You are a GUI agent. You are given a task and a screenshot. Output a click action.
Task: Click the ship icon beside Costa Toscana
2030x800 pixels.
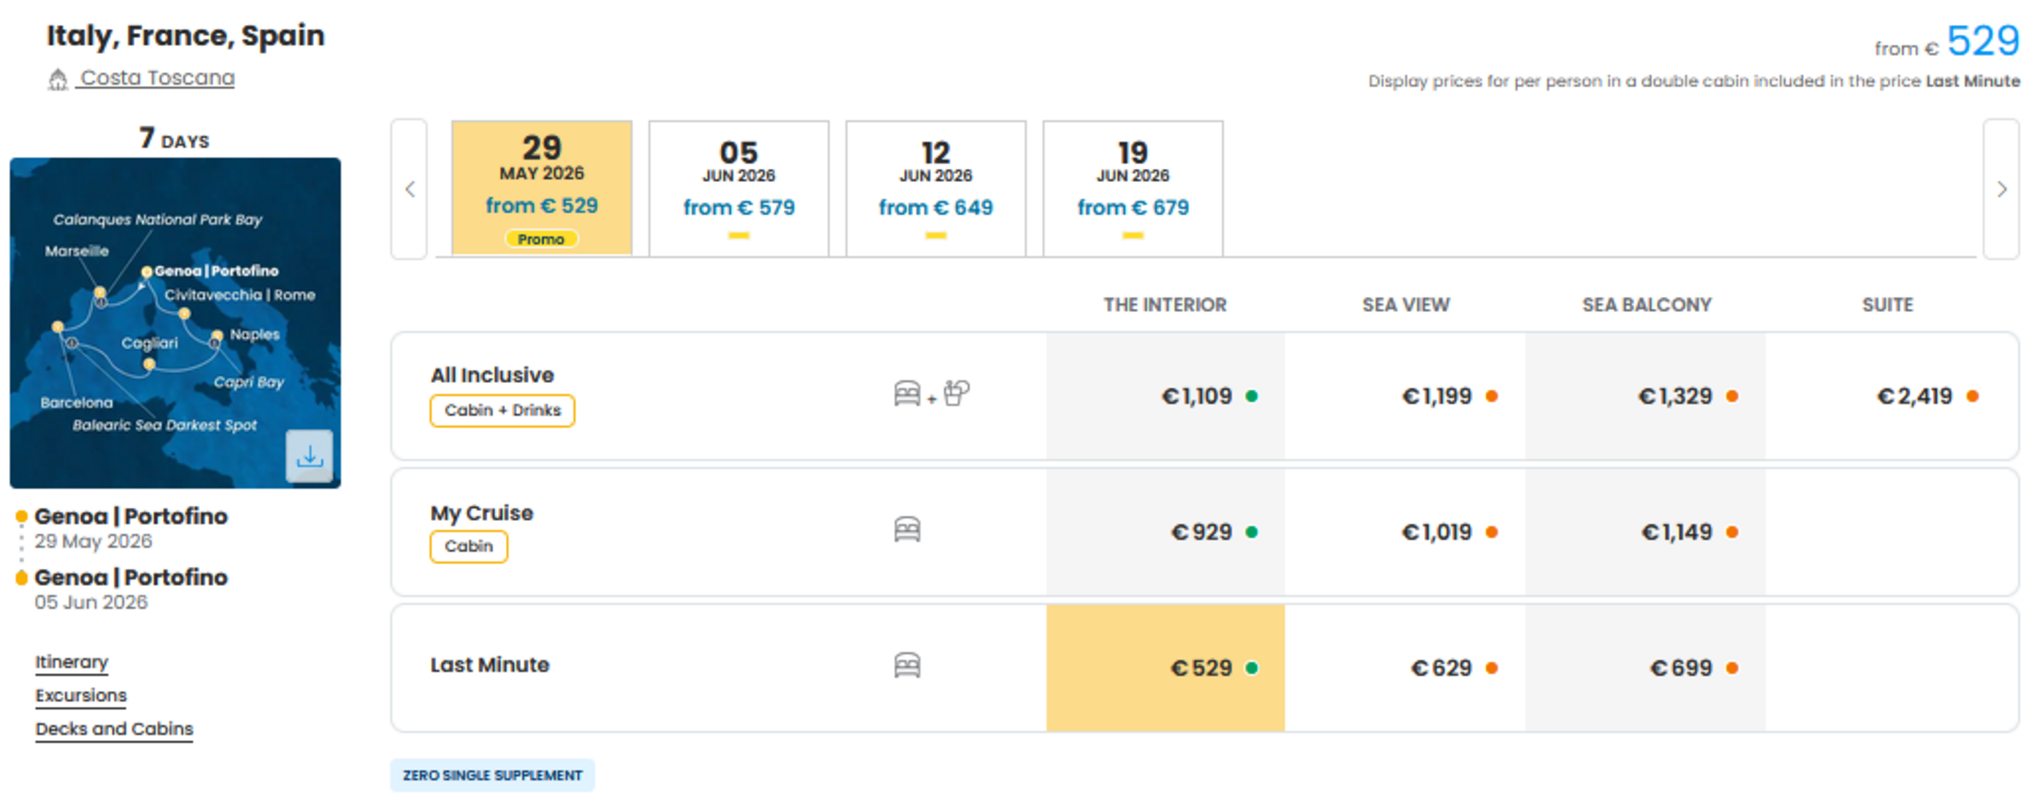pyautogui.click(x=58, y=79)
